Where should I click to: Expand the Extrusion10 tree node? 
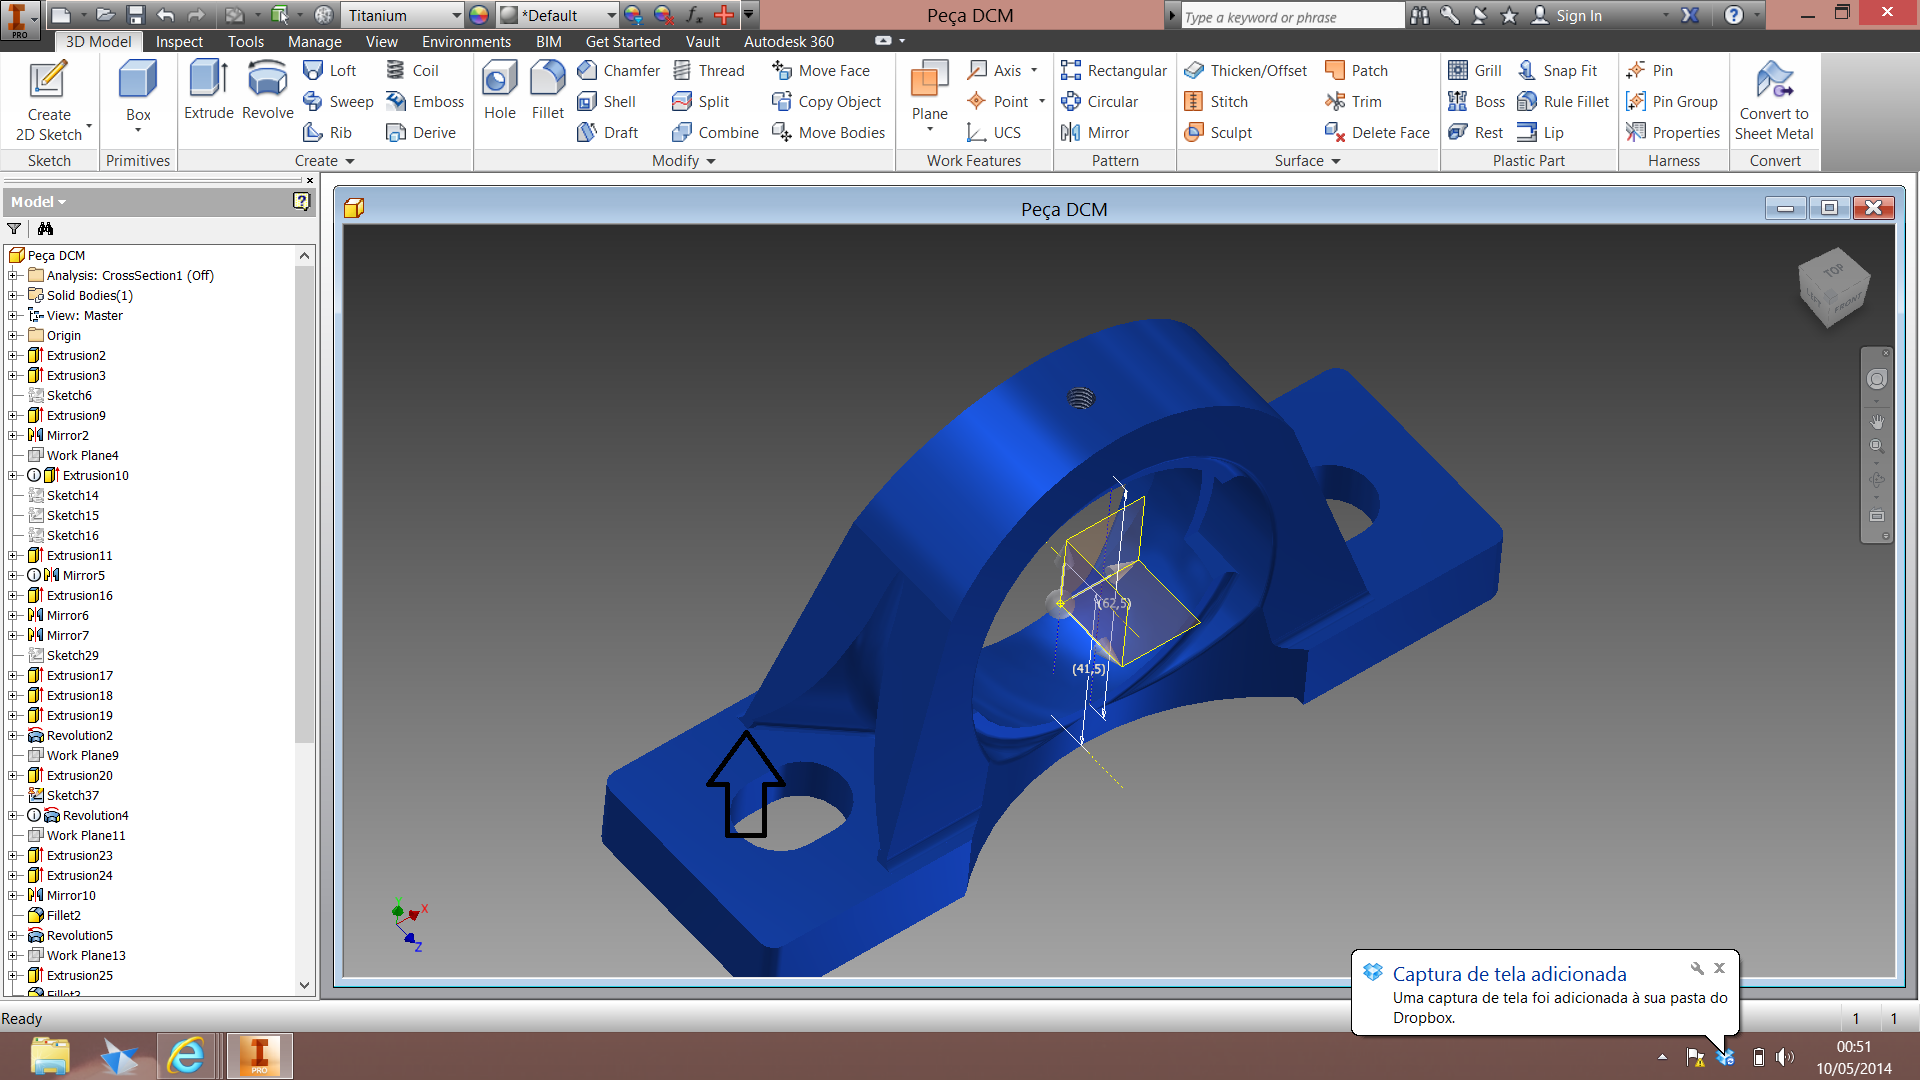13,476
